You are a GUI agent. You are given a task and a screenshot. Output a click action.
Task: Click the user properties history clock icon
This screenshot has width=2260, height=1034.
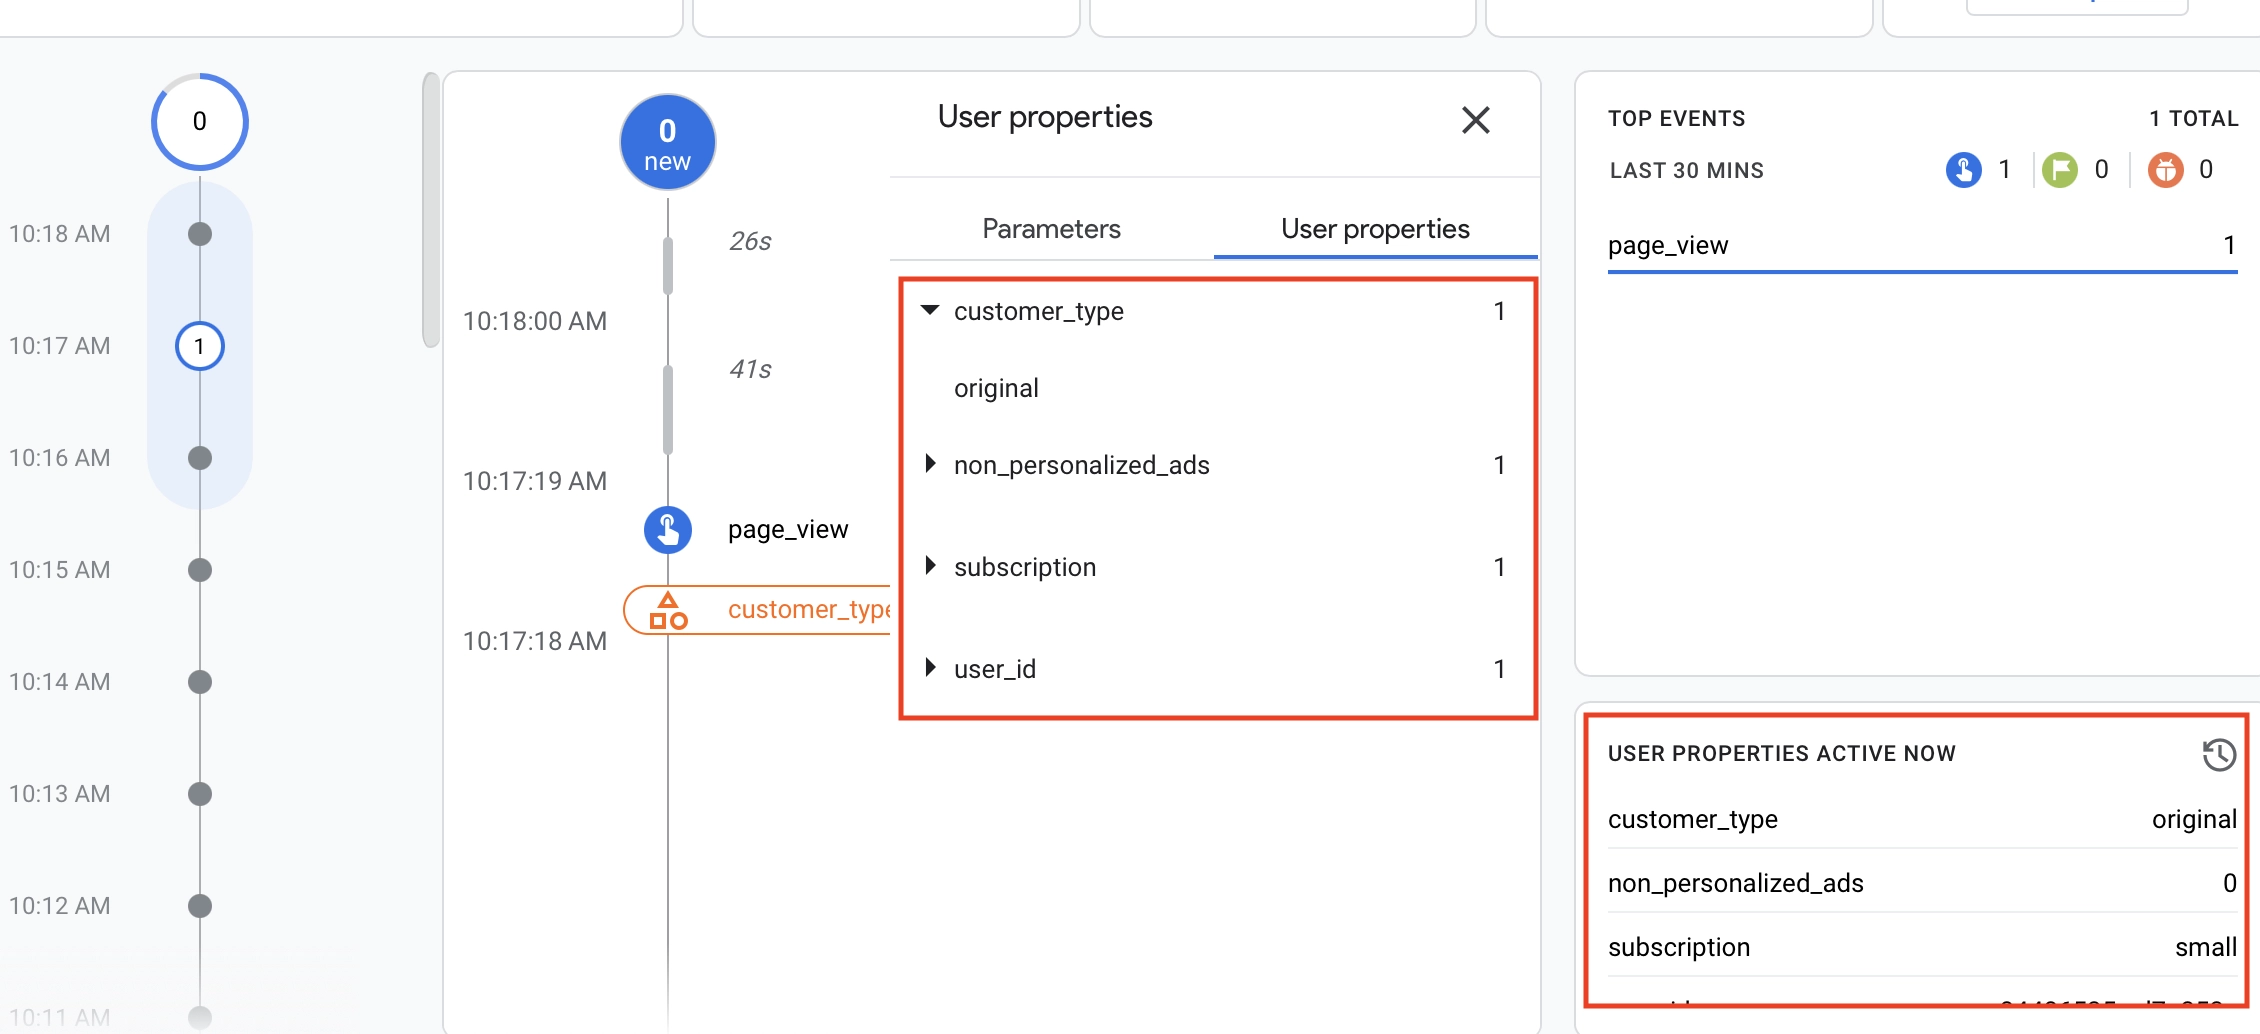click(2218, 754)
